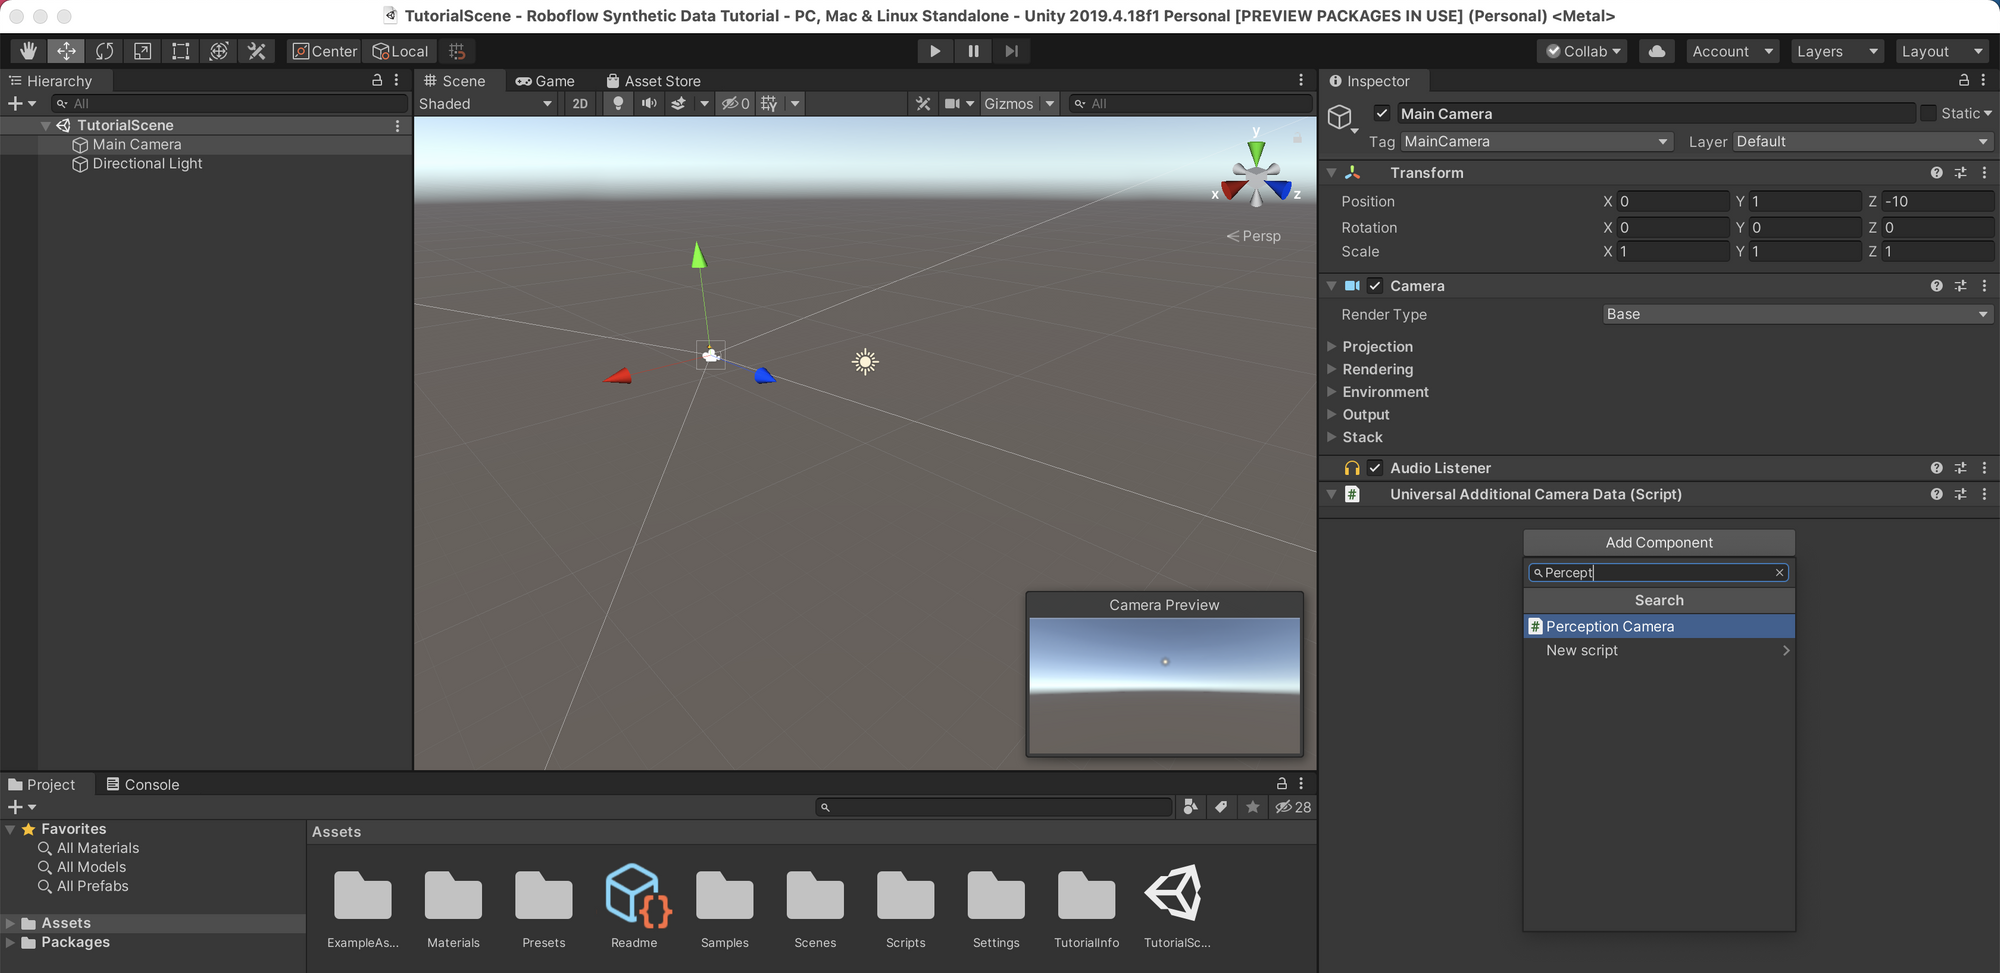Switch to the Asset Store tab
The height and width of the screenshot is (973, 2000).
coord(653,81)
